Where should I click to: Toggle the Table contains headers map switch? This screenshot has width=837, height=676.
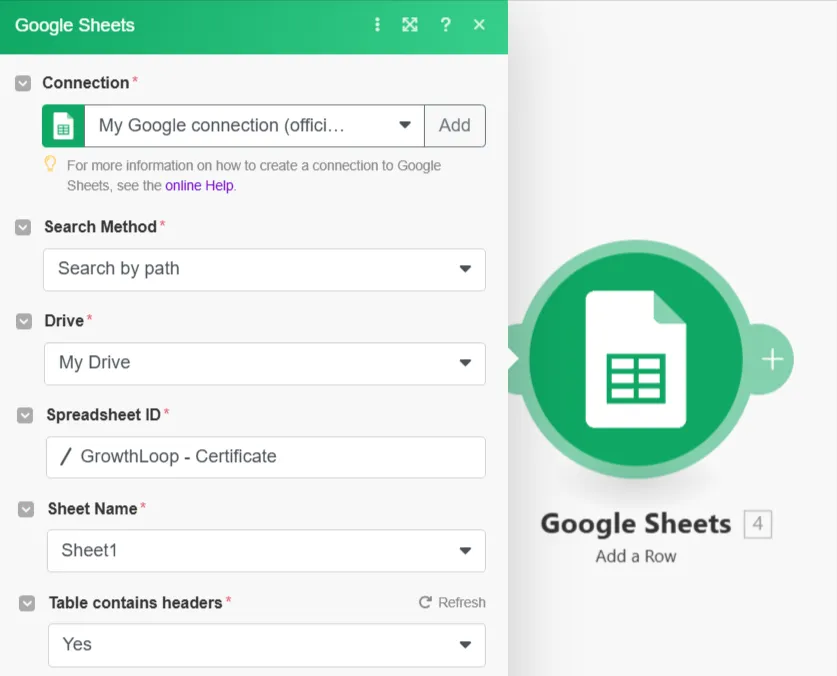click(27, 603)
